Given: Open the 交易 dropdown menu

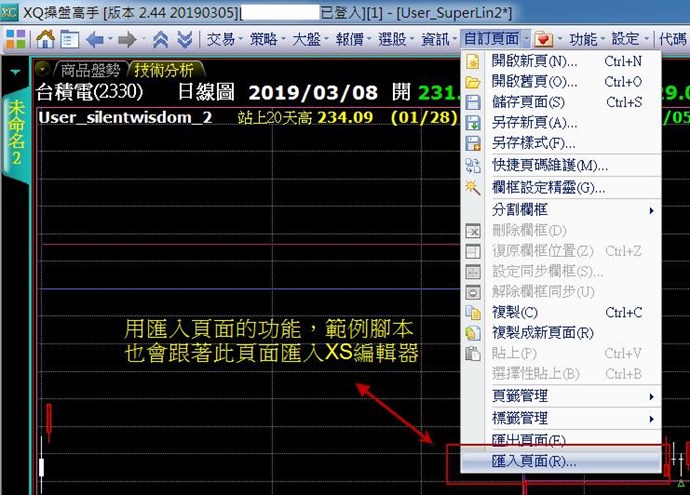Looking at the screenshot, I should pos(222,40).
